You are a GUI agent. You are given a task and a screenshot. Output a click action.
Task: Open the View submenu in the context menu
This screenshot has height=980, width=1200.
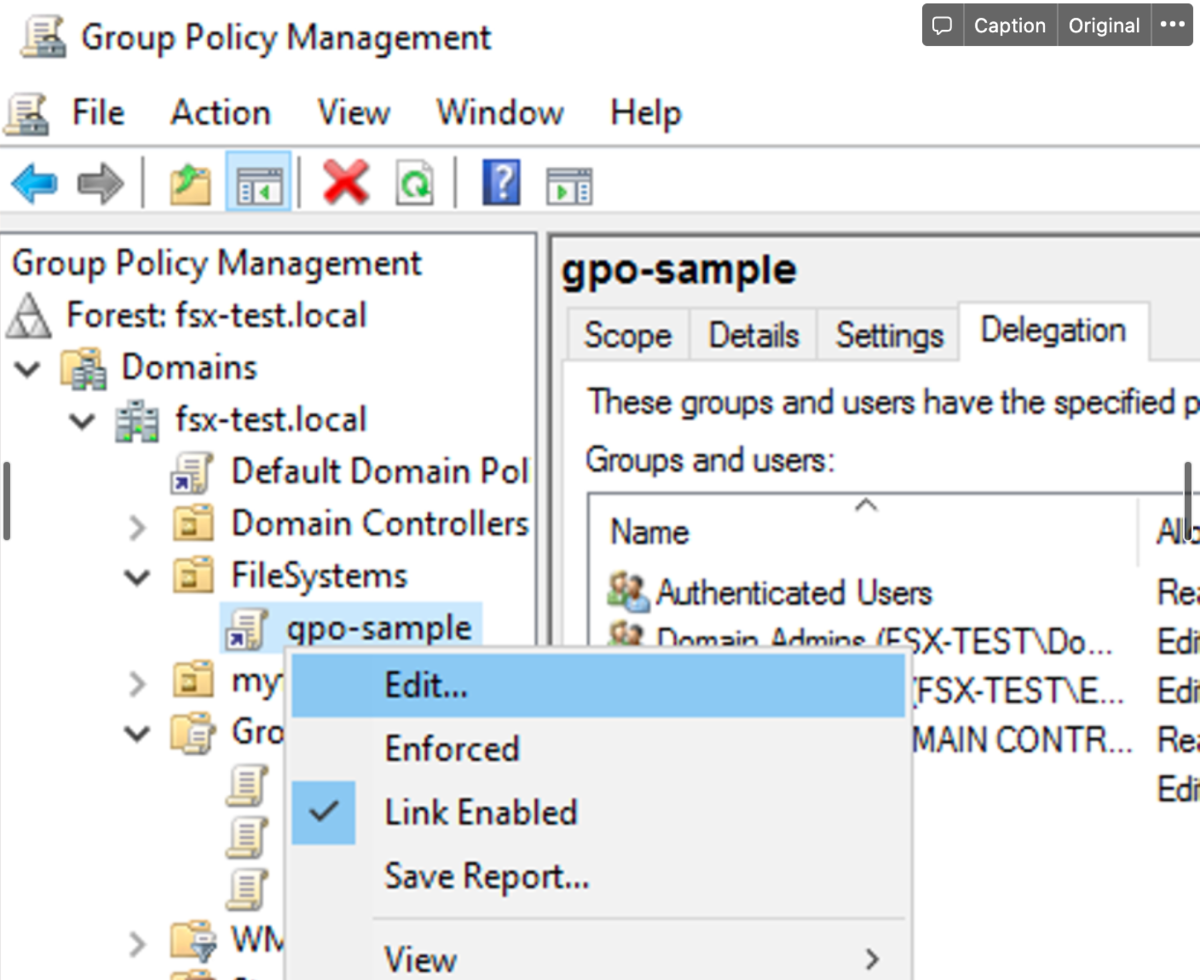tap(598, 958)
